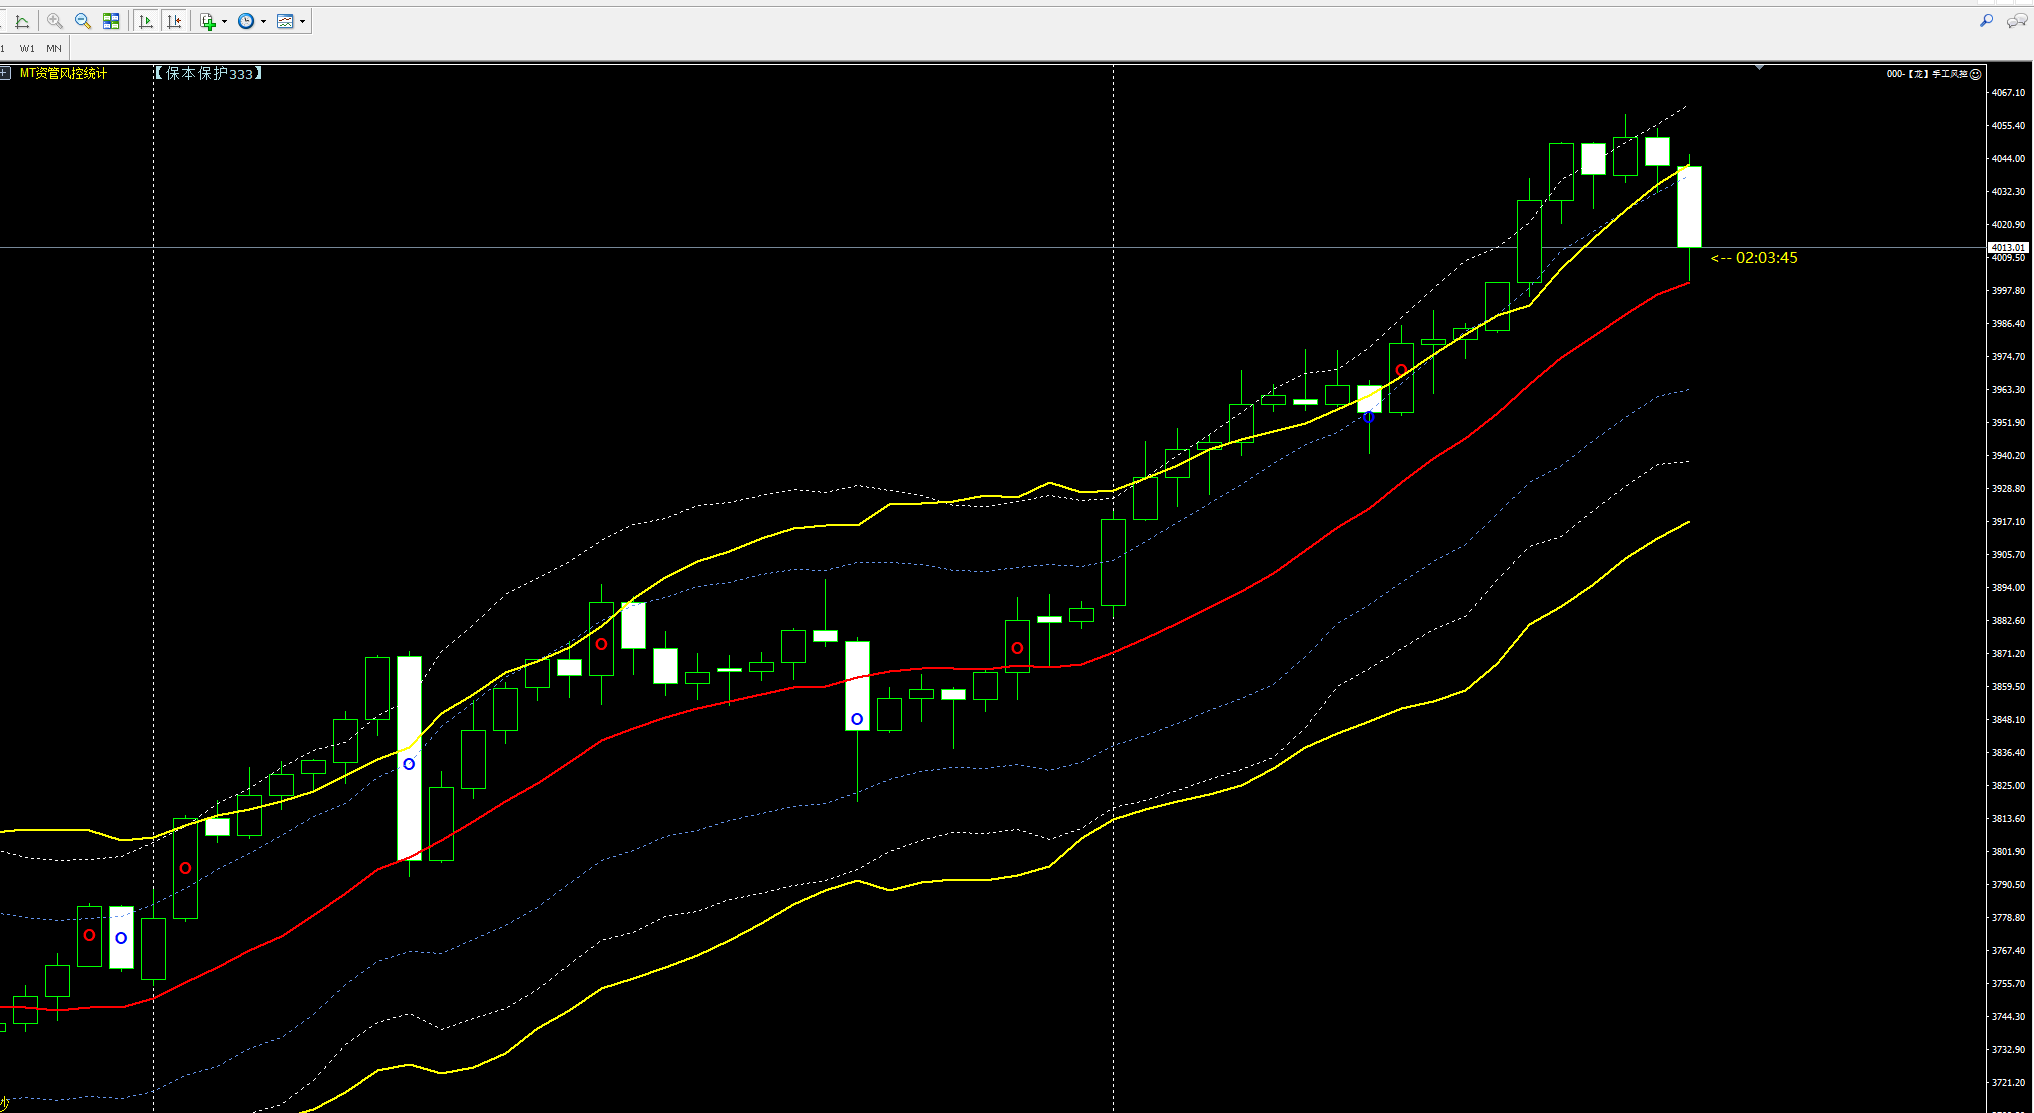Click the Periods clock icon

tap(245, 21)
